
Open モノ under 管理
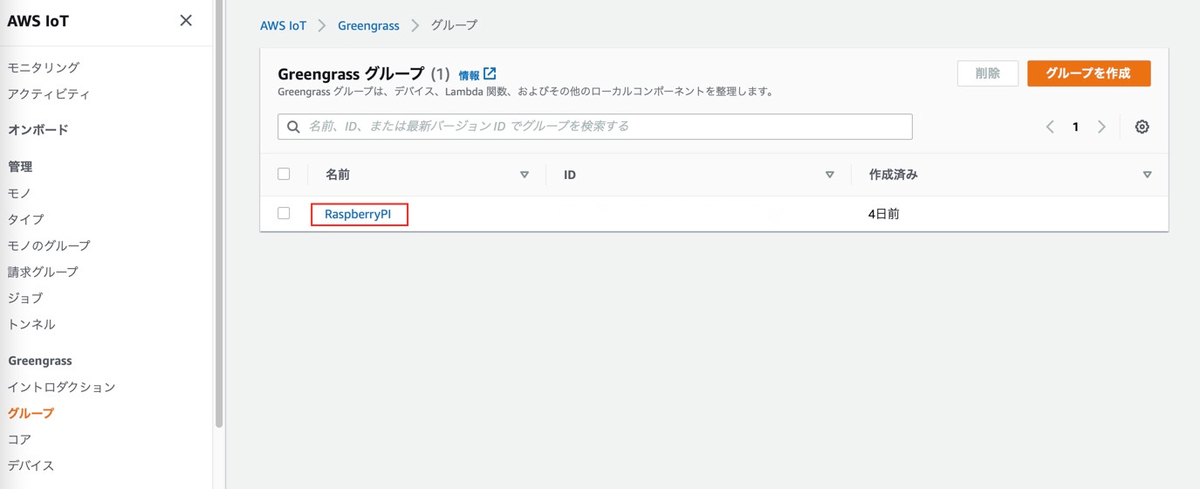[19, 193]
